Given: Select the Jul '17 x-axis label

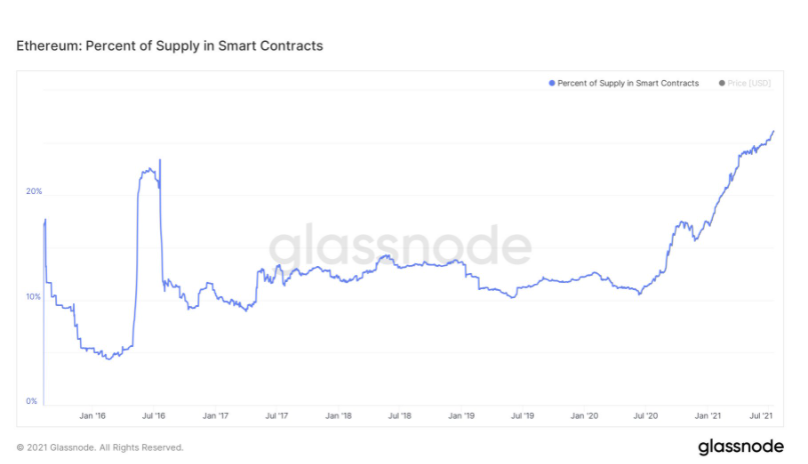Looking at the screenshot, I should (277, 414).
